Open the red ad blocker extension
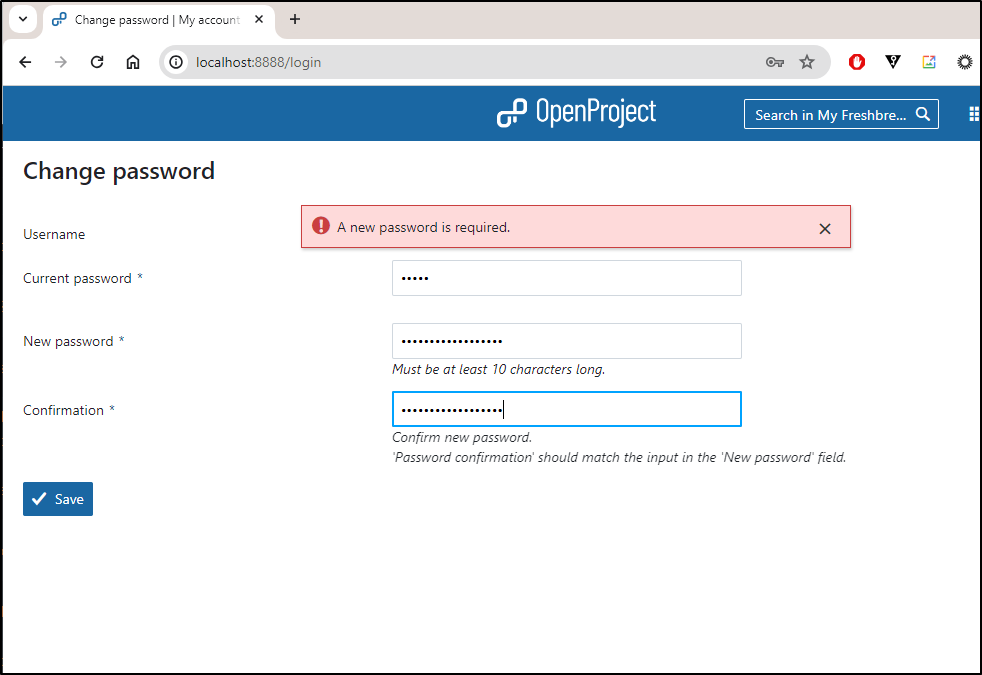982x675 pixels. coord(857,62)
